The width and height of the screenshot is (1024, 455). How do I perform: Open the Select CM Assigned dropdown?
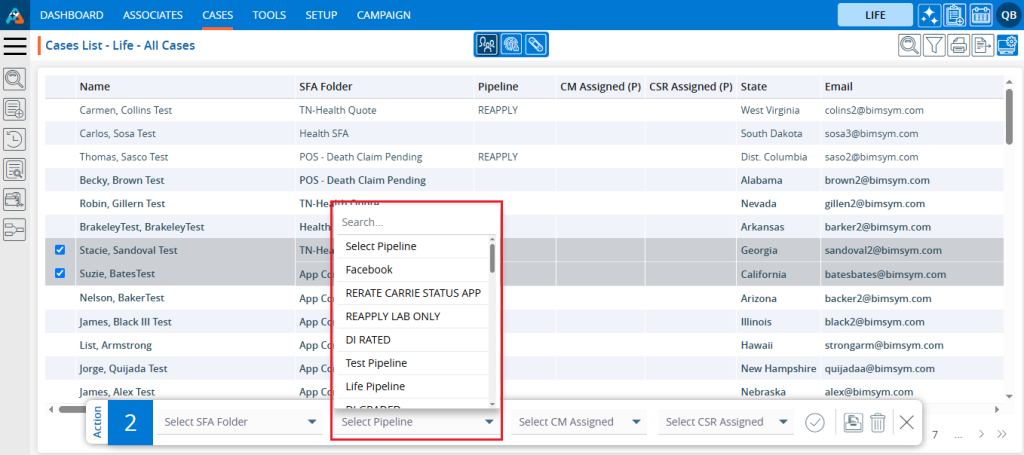(580, 422)
